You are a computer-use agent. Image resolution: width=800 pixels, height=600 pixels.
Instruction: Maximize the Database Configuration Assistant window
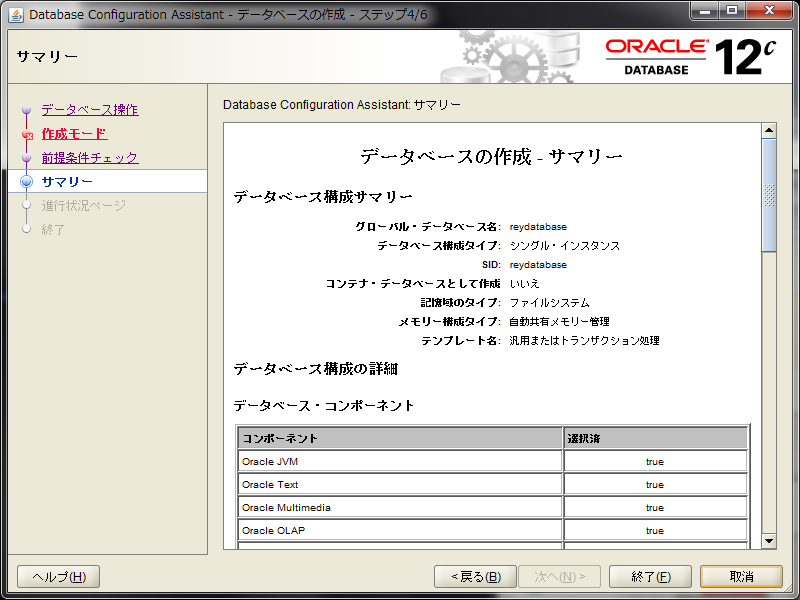pyautogui.click(x=731, y=11)
